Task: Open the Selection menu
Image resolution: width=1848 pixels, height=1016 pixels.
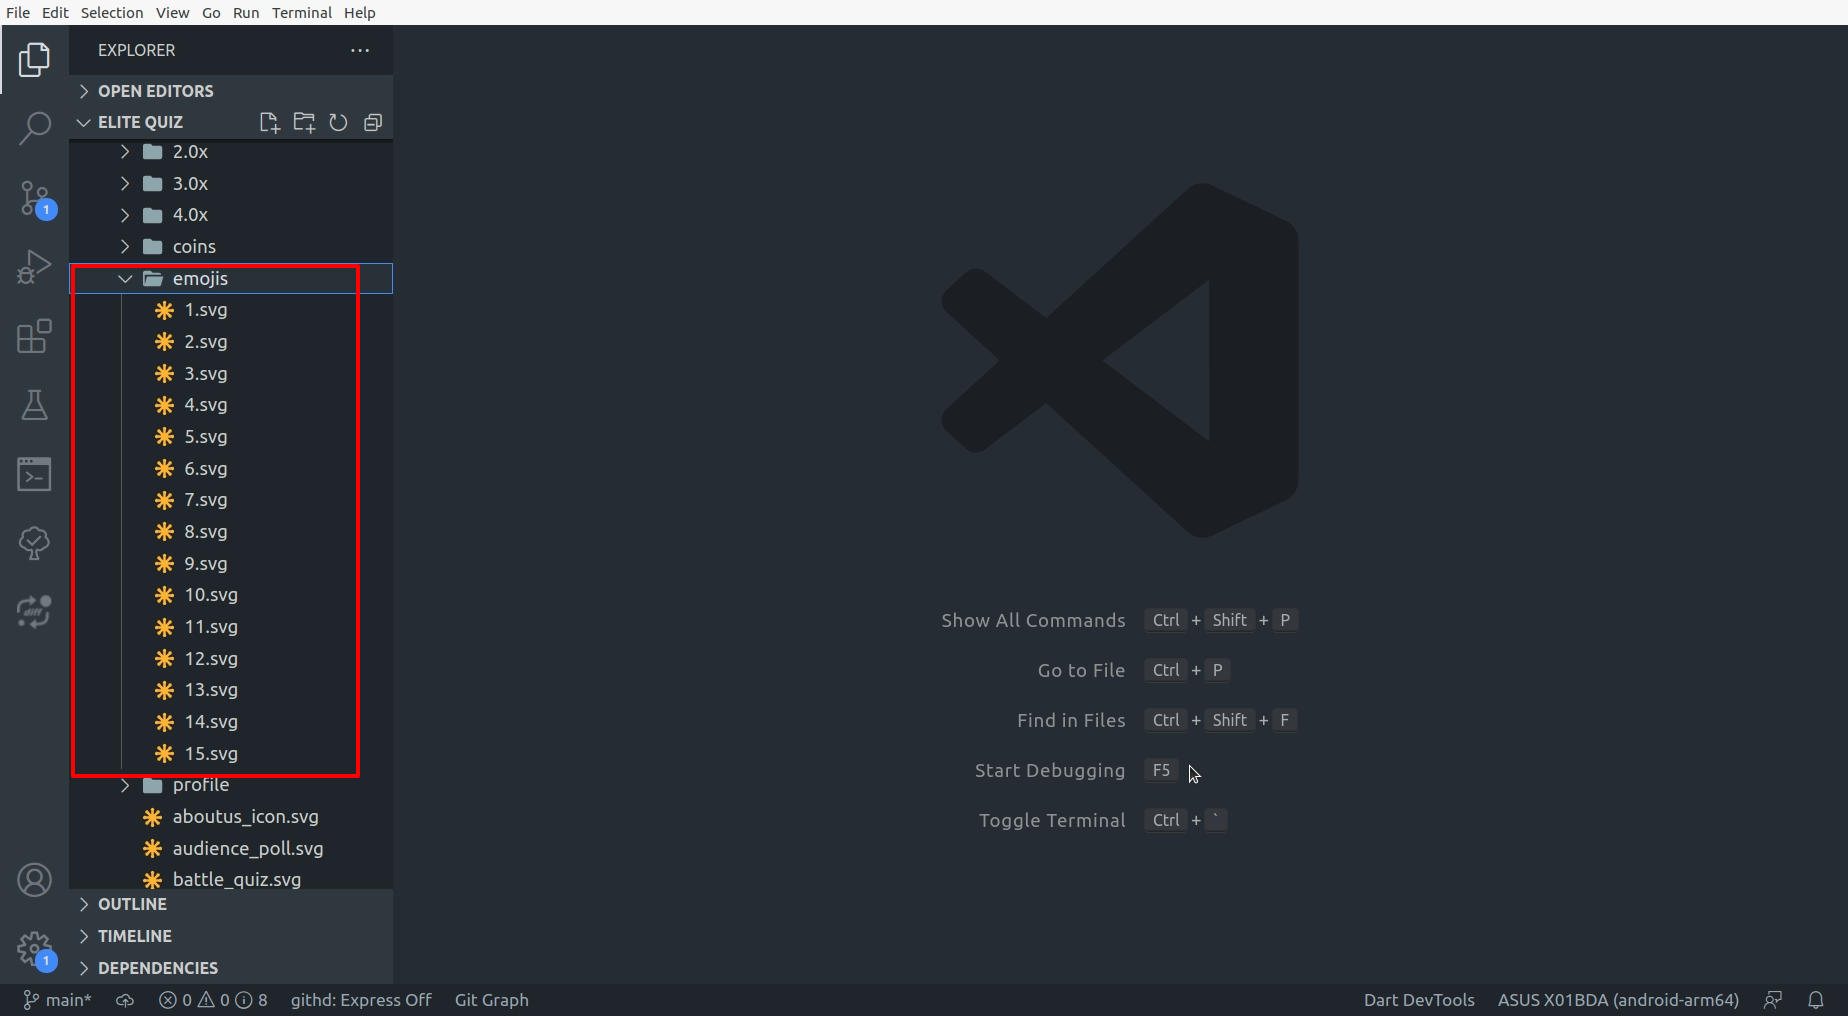Action: 111,13
